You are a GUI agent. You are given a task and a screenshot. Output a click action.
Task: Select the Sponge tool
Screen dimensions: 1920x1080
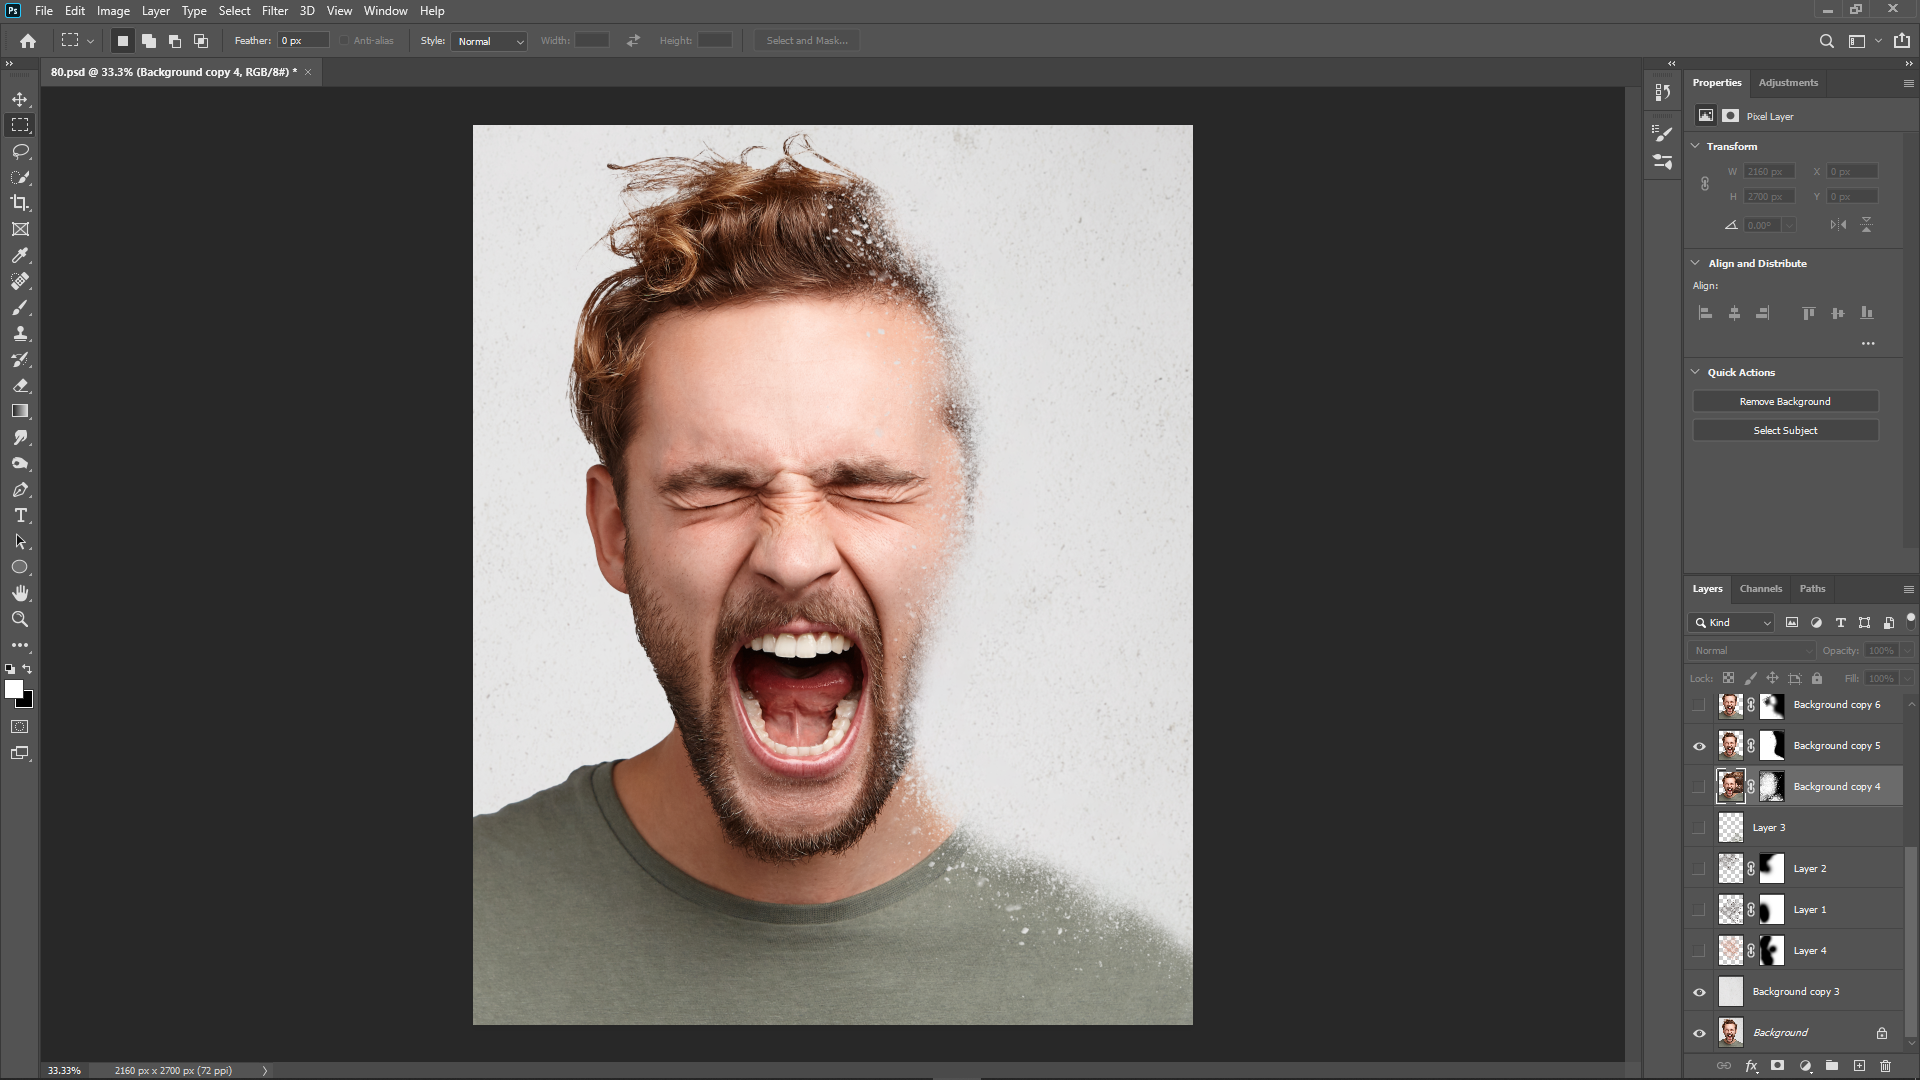pos(20,464)
